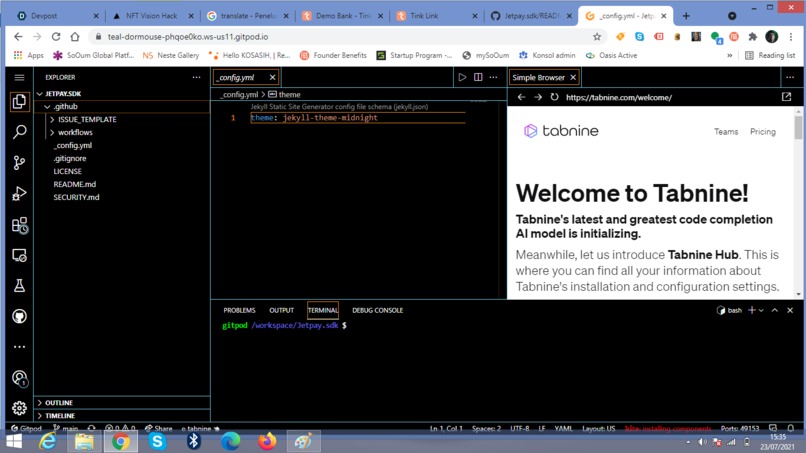
Task: Expand the TIMELINE section
Action: (x=122, y=415)
